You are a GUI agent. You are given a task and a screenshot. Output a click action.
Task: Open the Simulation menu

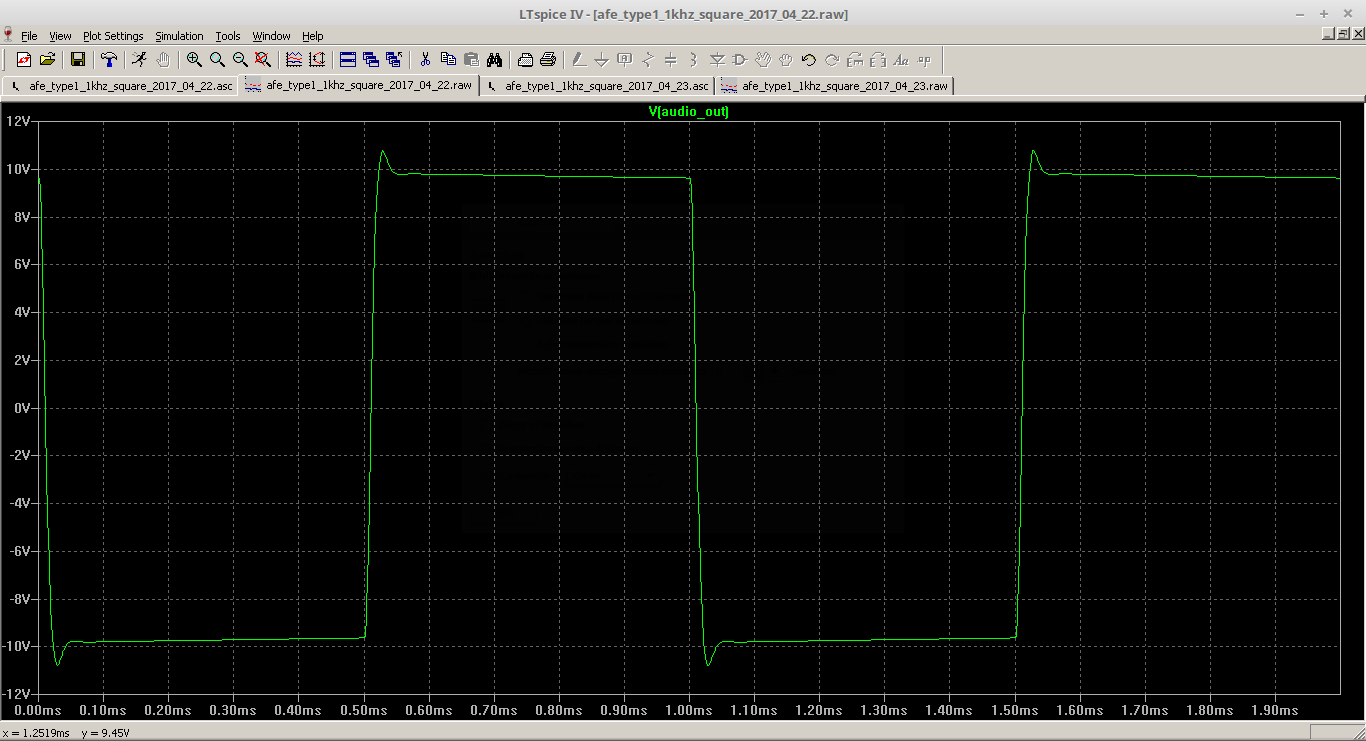pos(179,36)
